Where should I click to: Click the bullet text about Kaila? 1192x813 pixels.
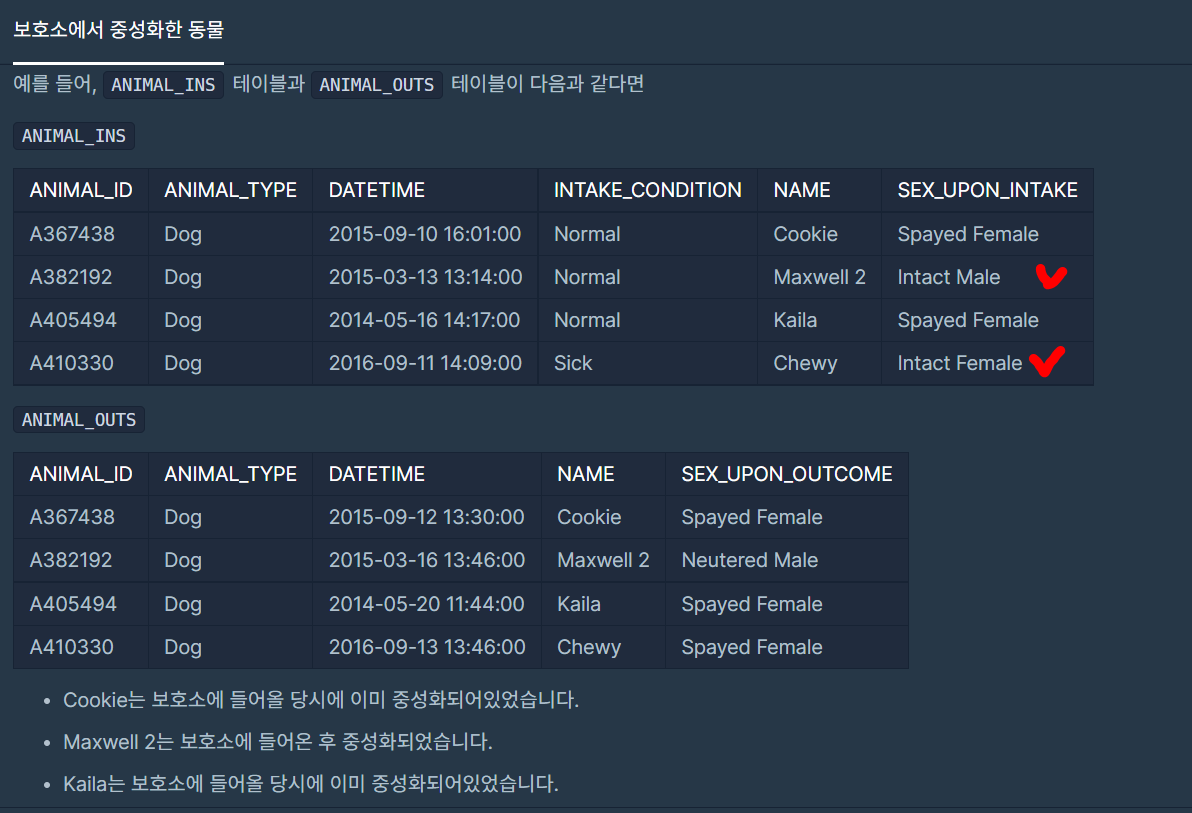pos(311,783)
